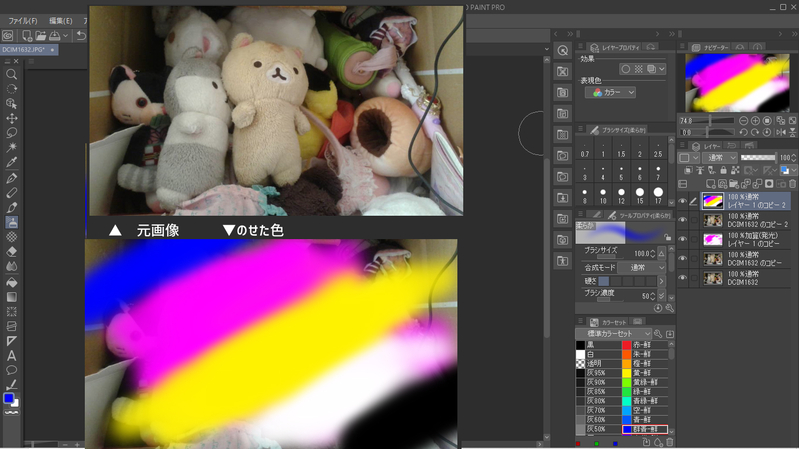Screen dimensions: 799x449
Task: Hide layer DCIM1632 のコピー
Action: click(682, 258)
